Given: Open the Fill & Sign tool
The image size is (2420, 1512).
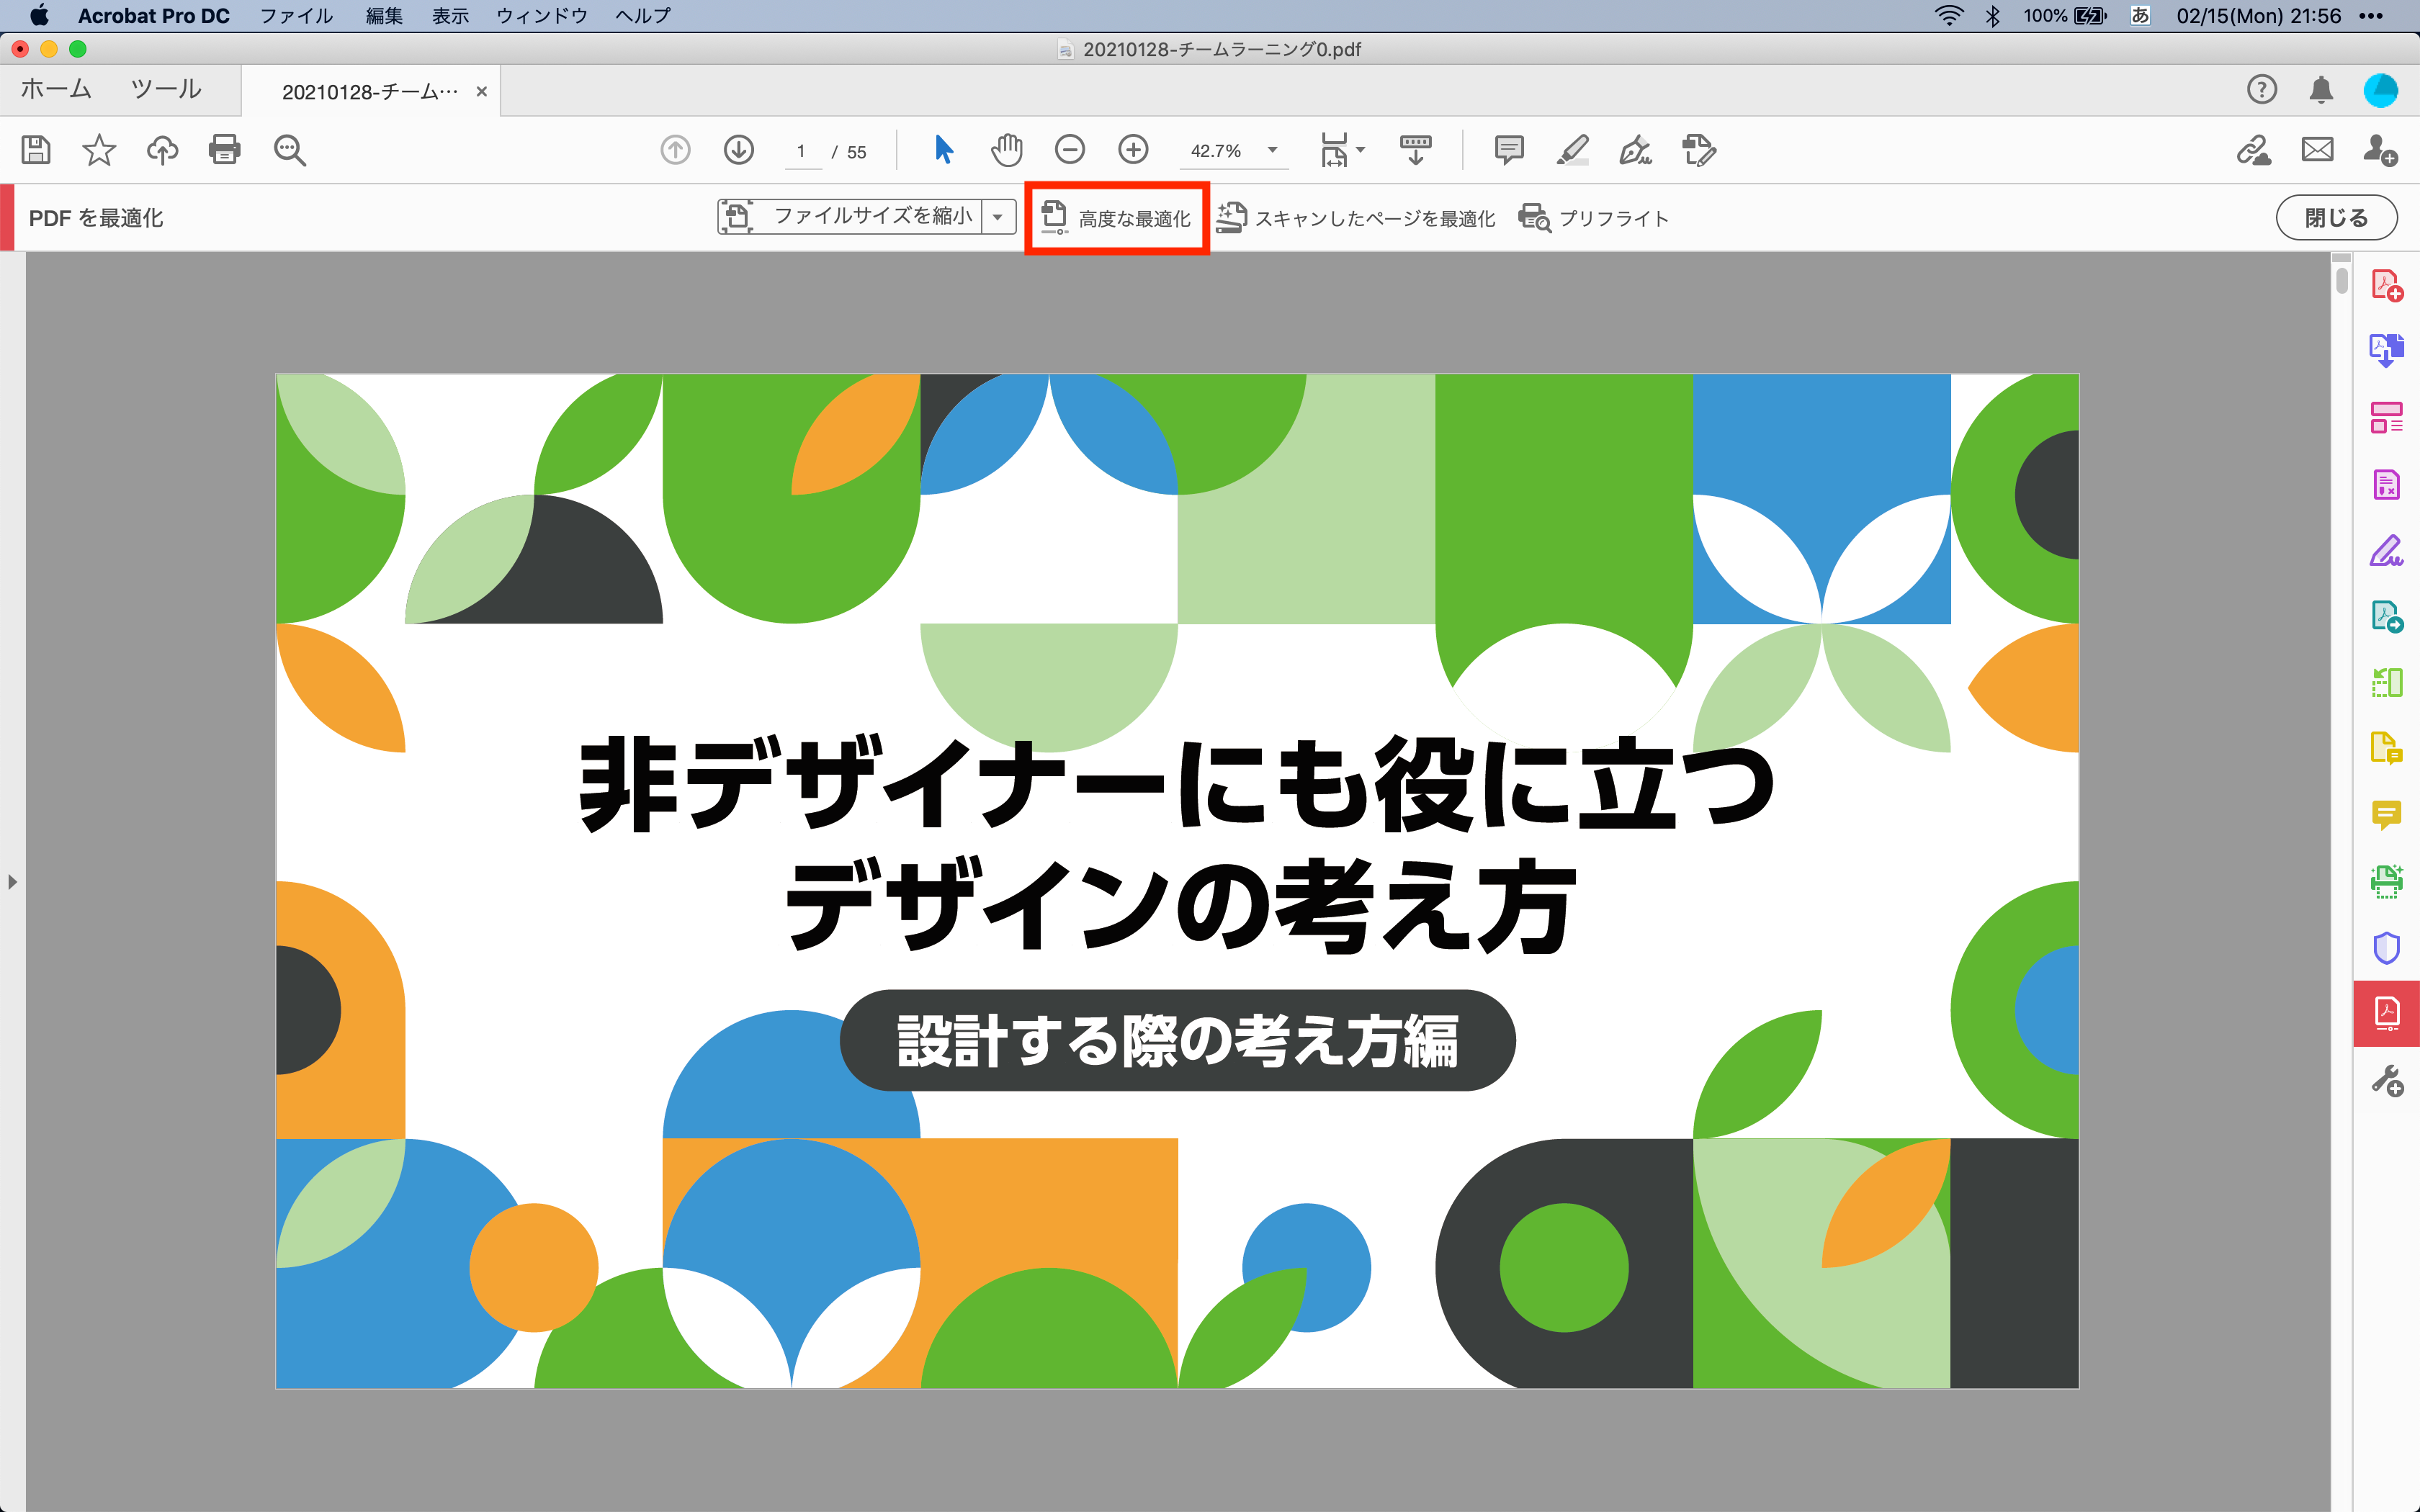Looking at the screenshot, I should pos(2388,551).
